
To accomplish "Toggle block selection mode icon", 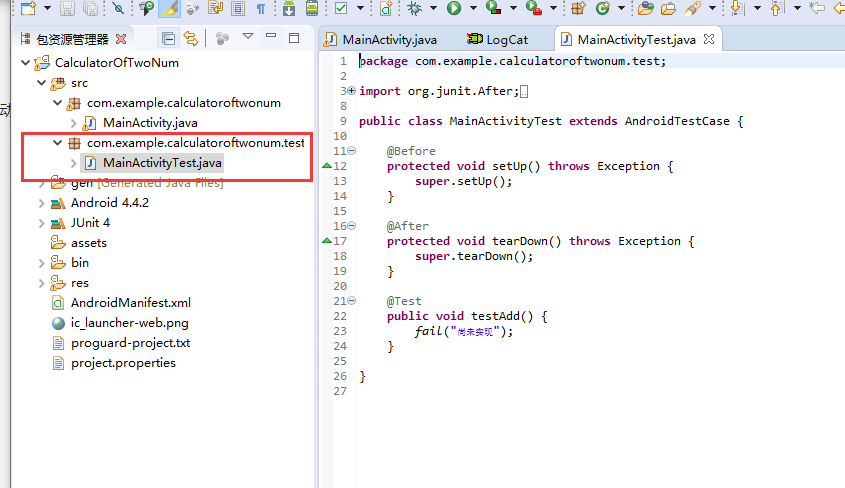I will (x=238, y=8).
